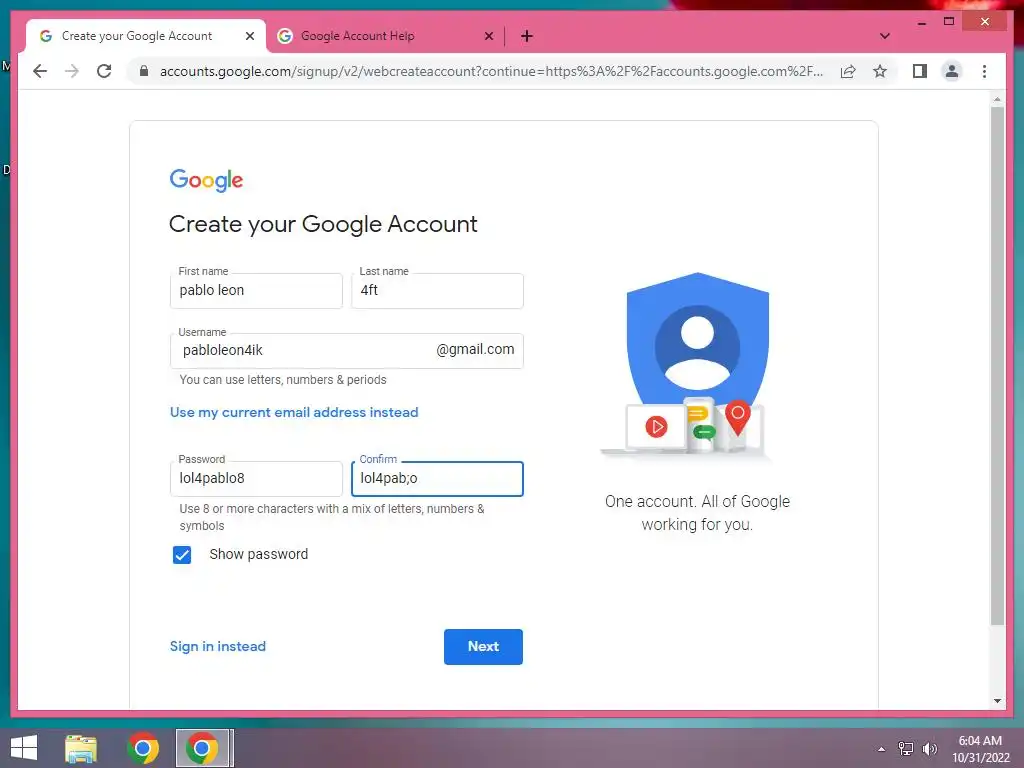
Task: Reload the page with the refresh icon
Action: [104, 71]
